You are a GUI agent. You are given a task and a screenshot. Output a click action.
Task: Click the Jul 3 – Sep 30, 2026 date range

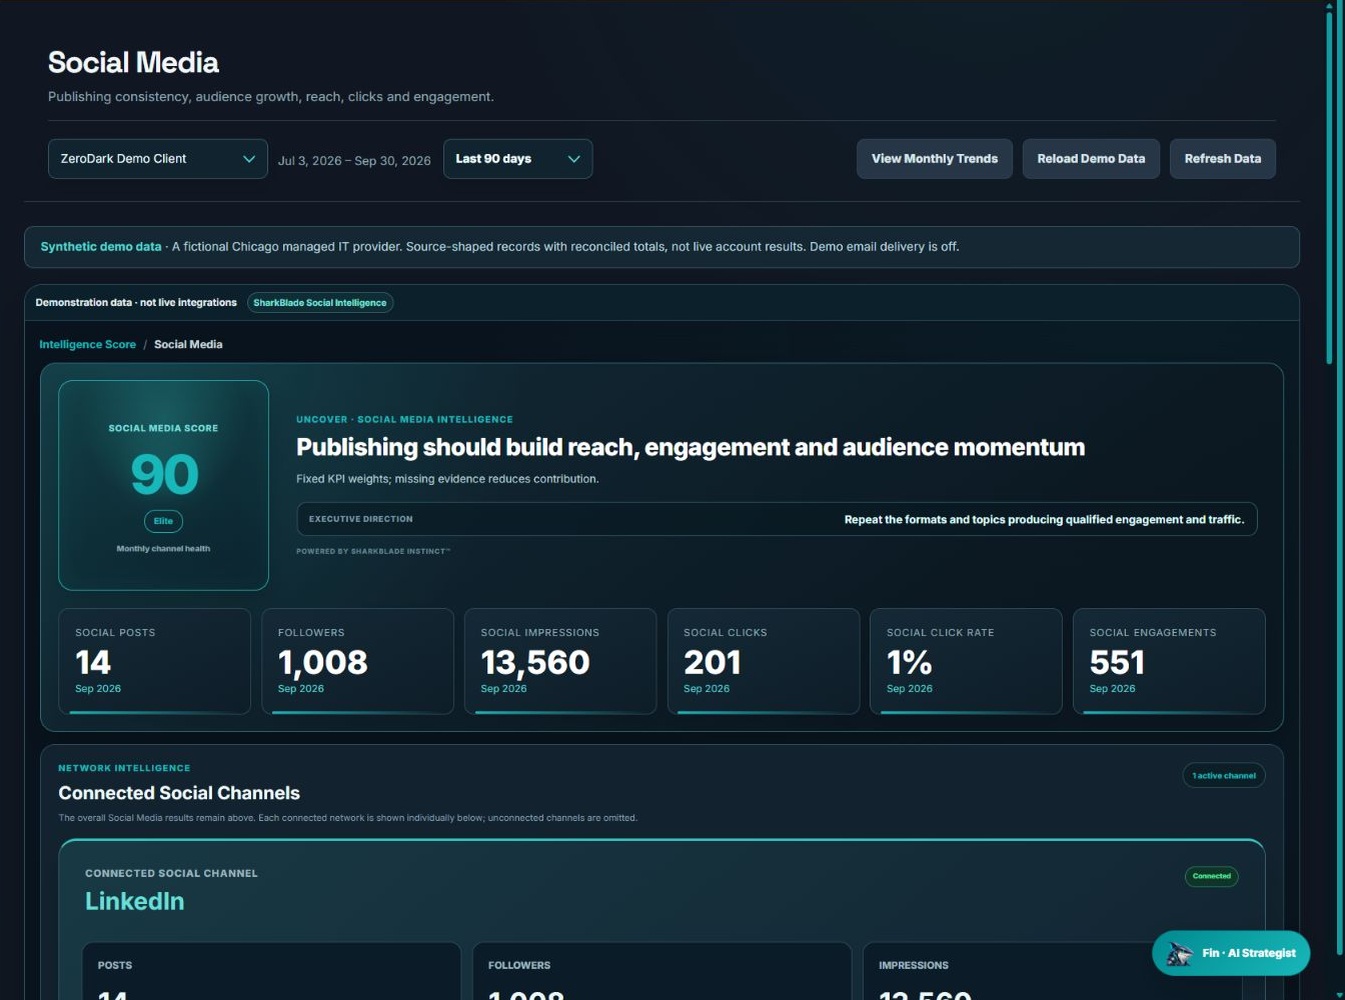[x=354, y=160]
